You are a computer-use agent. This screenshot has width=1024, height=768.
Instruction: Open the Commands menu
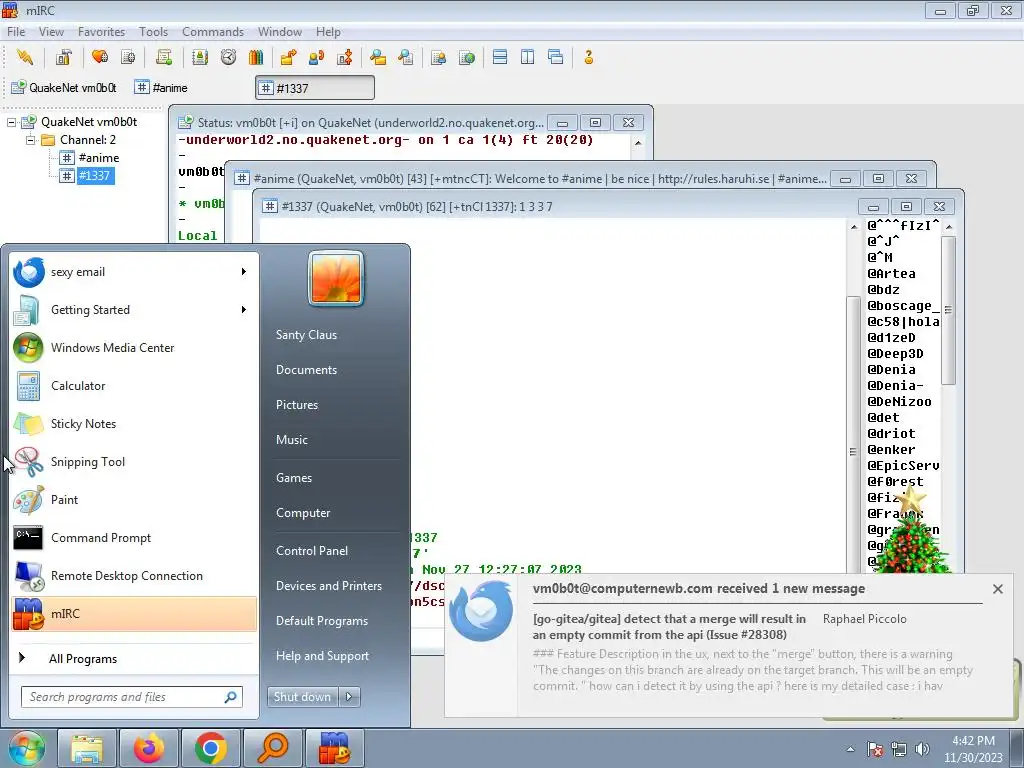[213, 31]
